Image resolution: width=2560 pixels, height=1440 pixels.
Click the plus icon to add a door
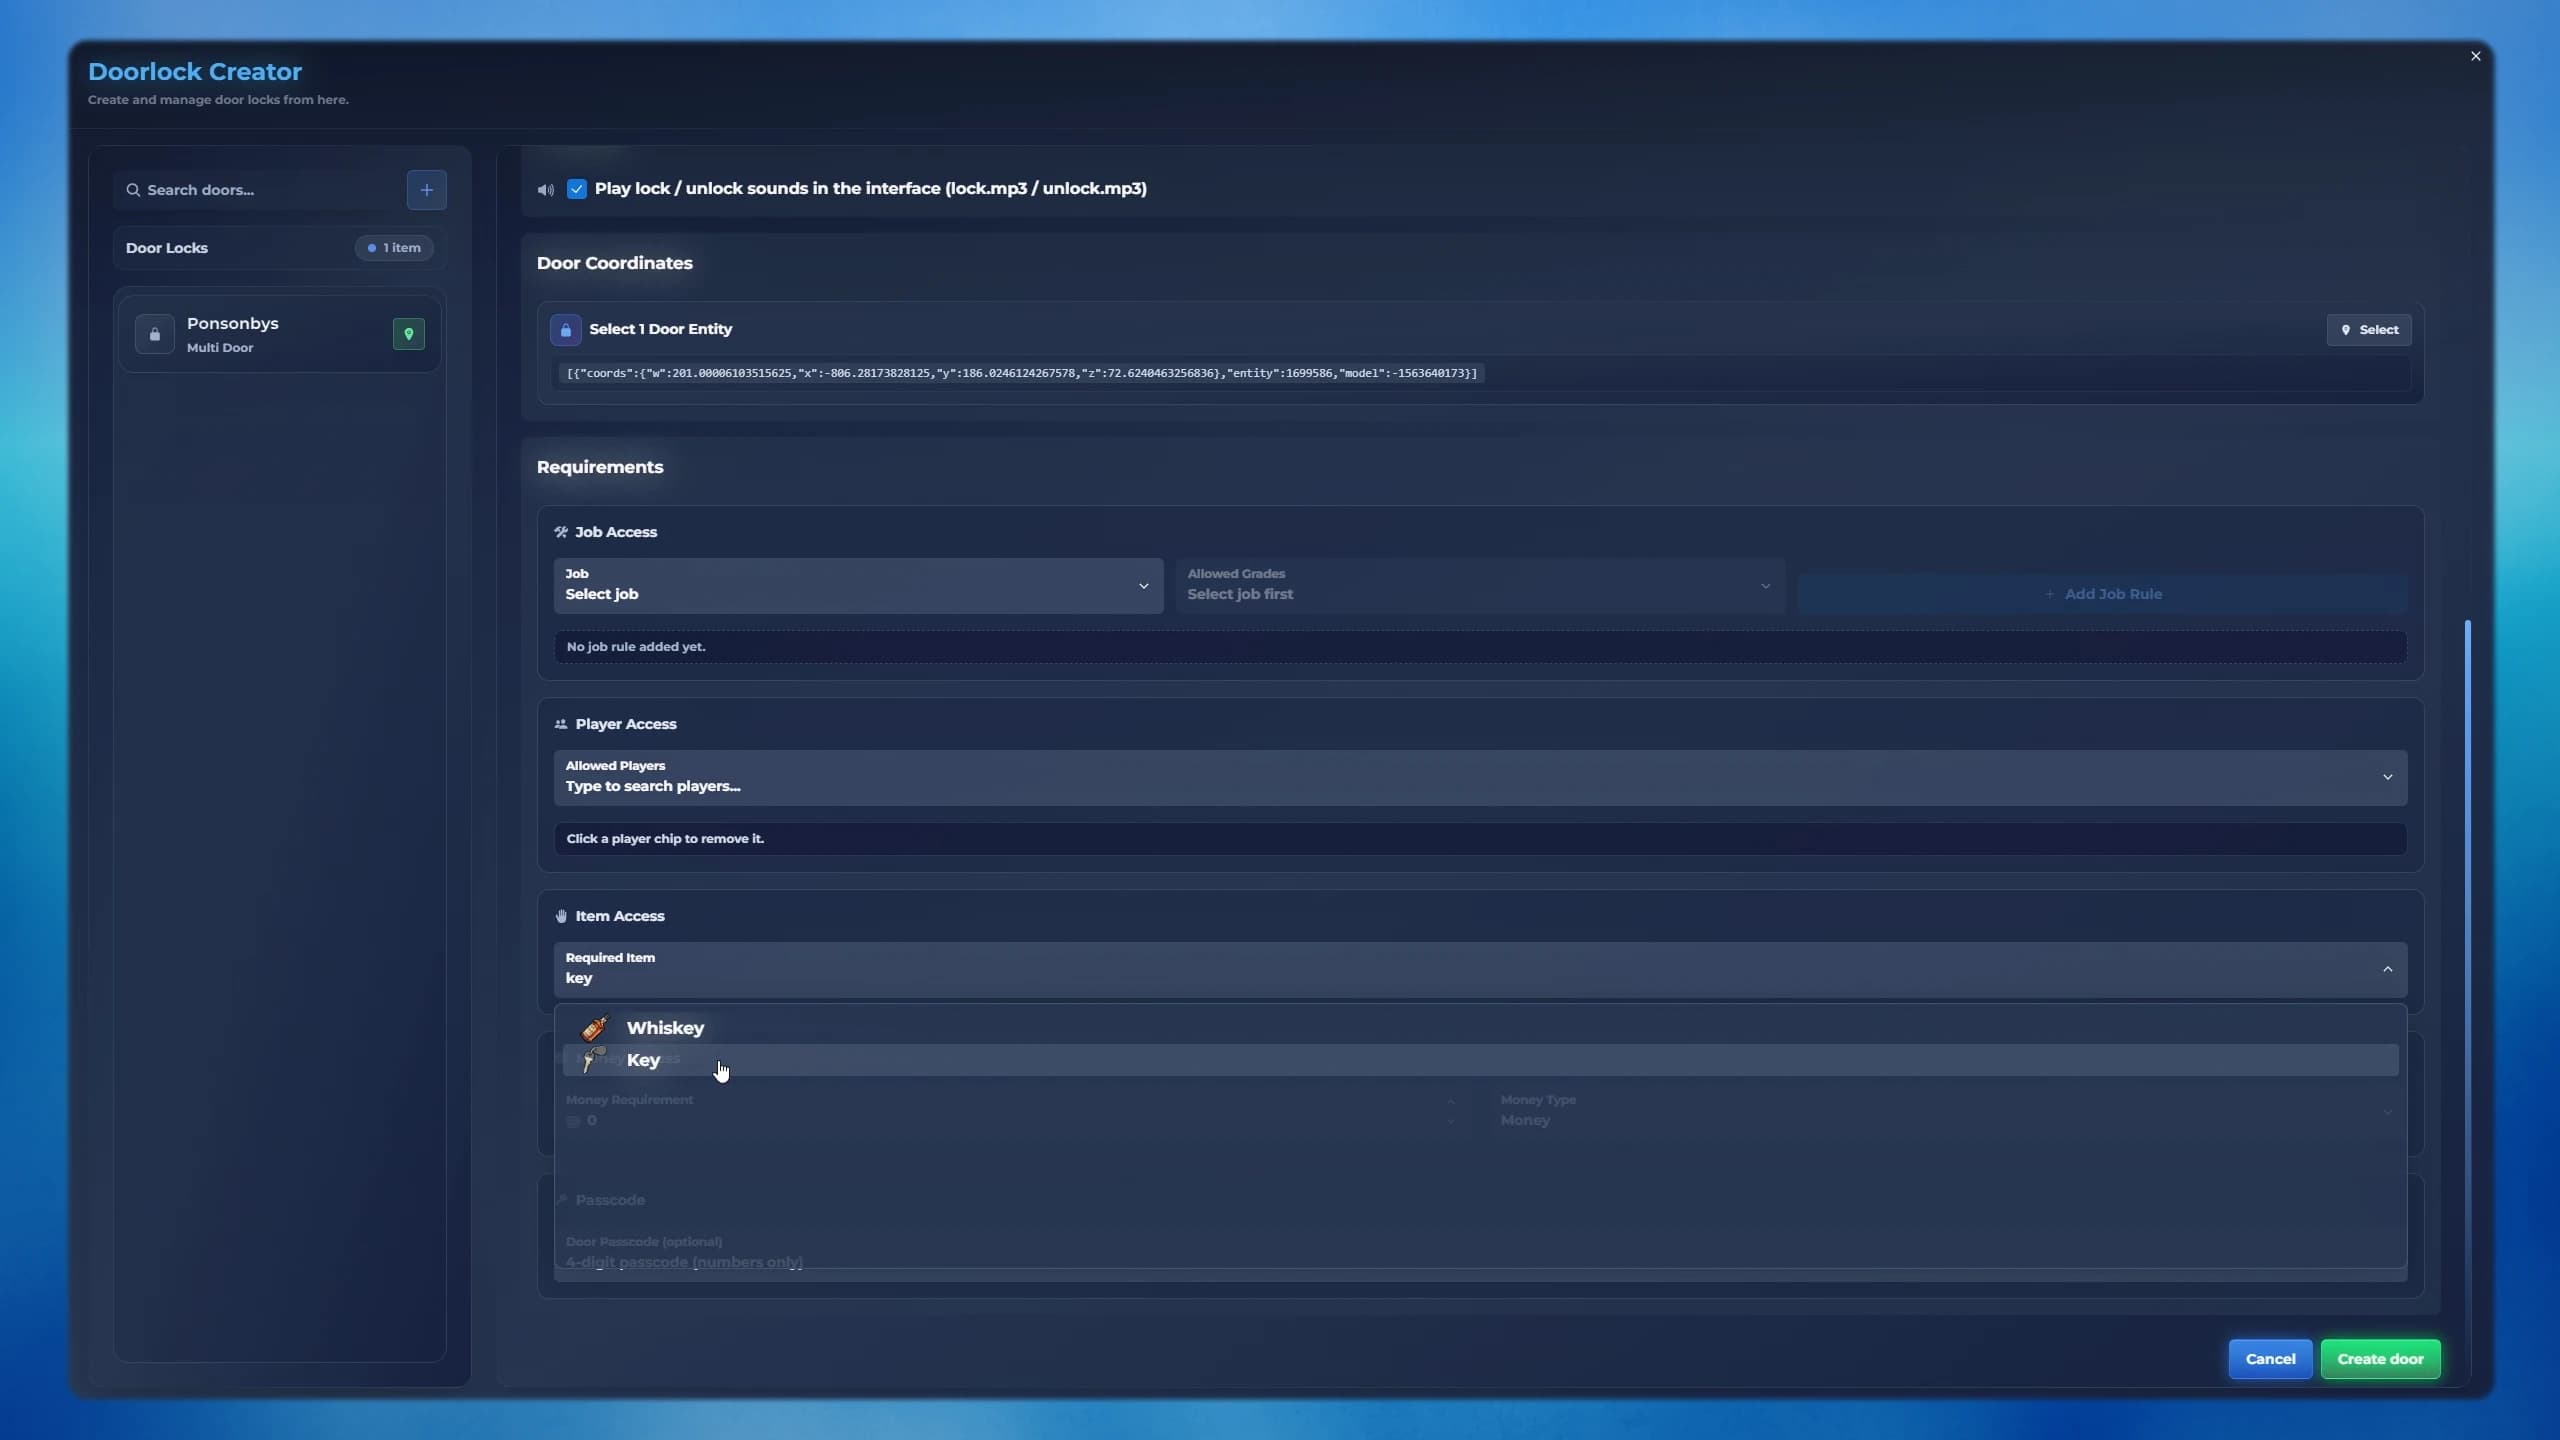426,190
